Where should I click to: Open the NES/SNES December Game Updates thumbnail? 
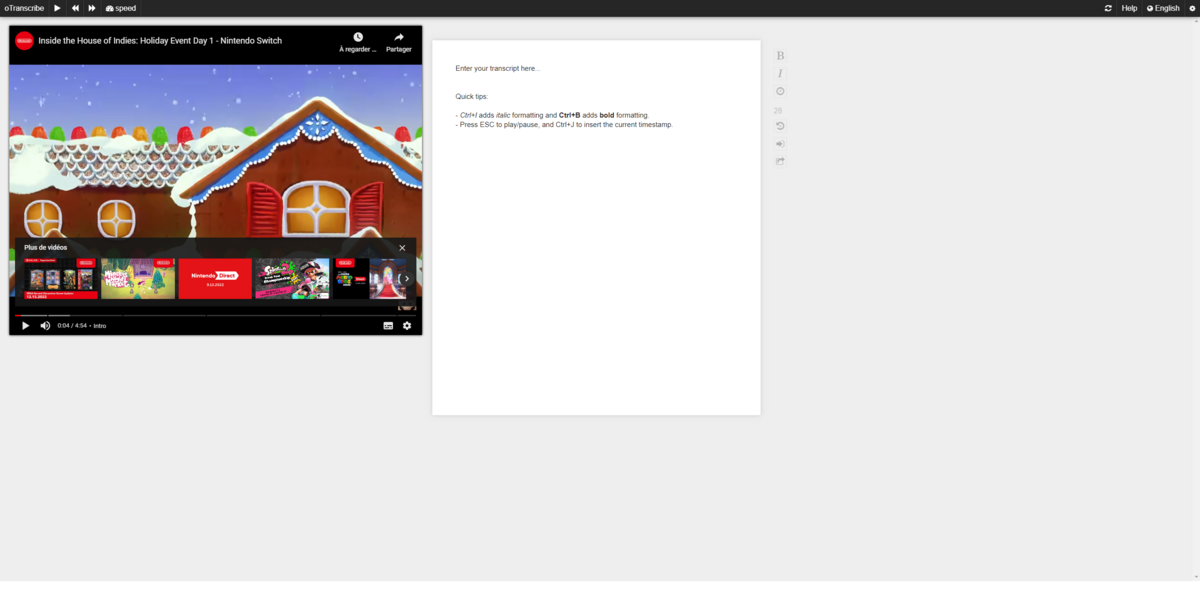[61, 279]
